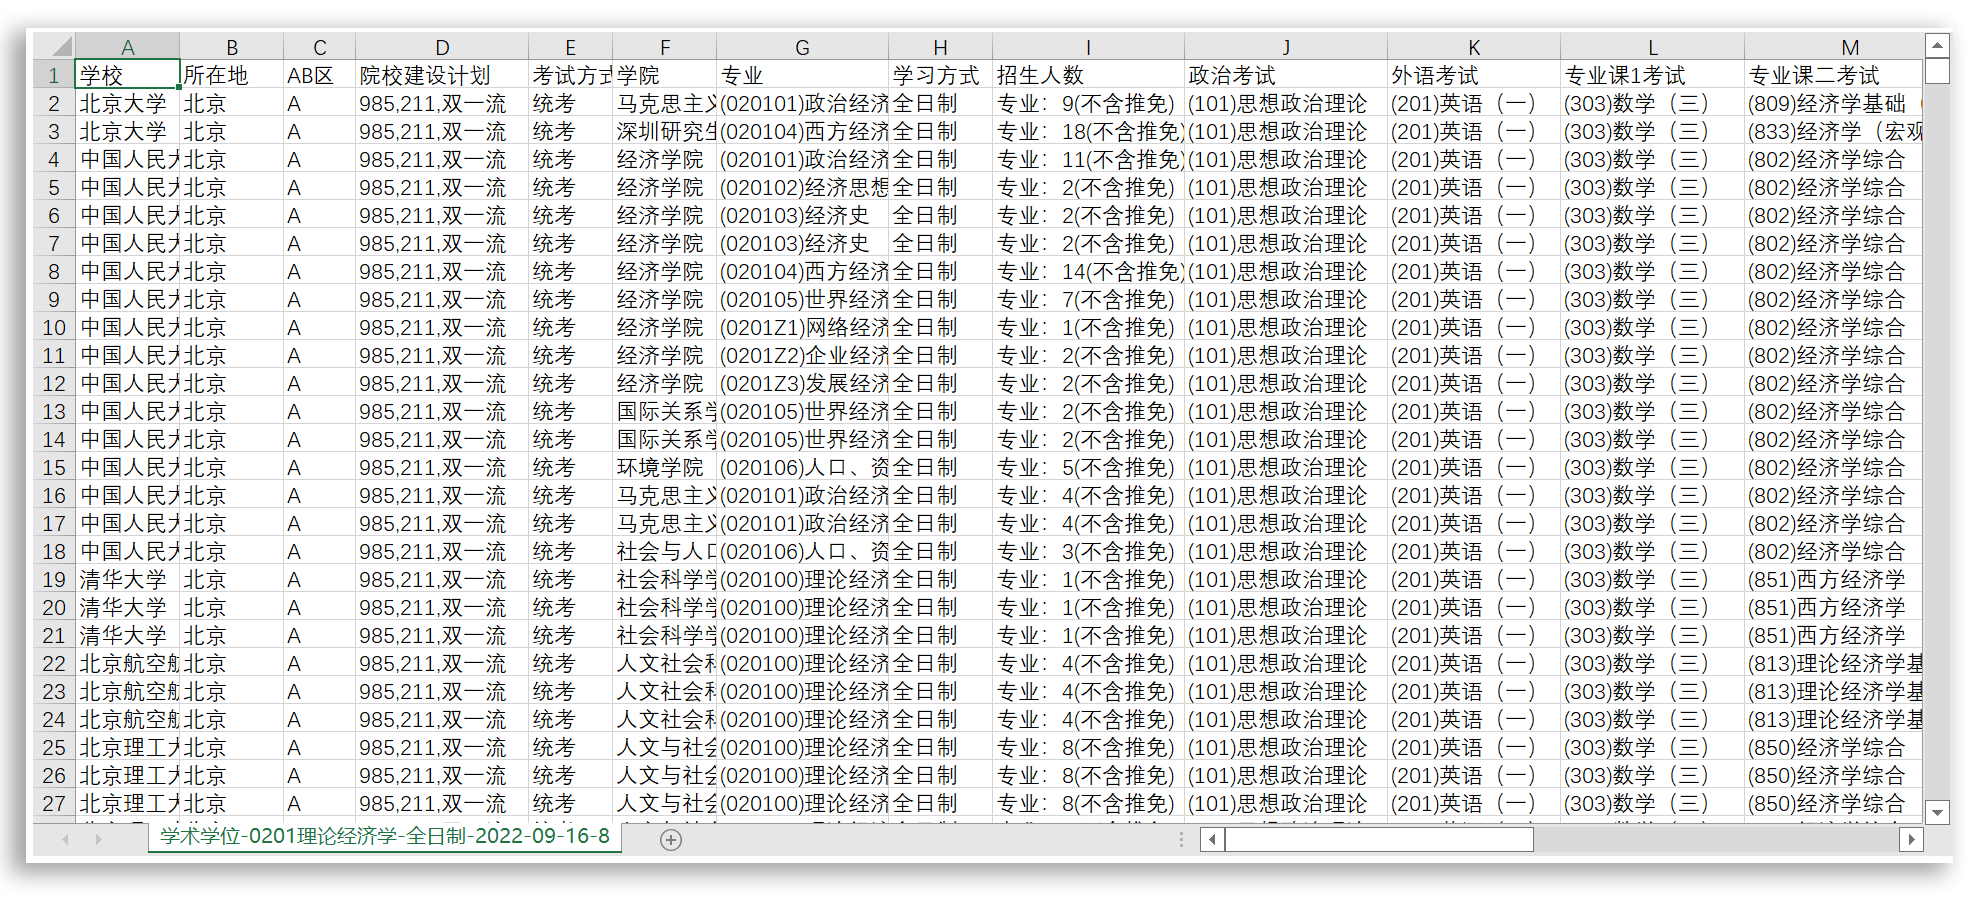This screenshot has height=899, width=1982.
Task: Select cell 北京理工大 in row 25
Action: tap(128, 747)
